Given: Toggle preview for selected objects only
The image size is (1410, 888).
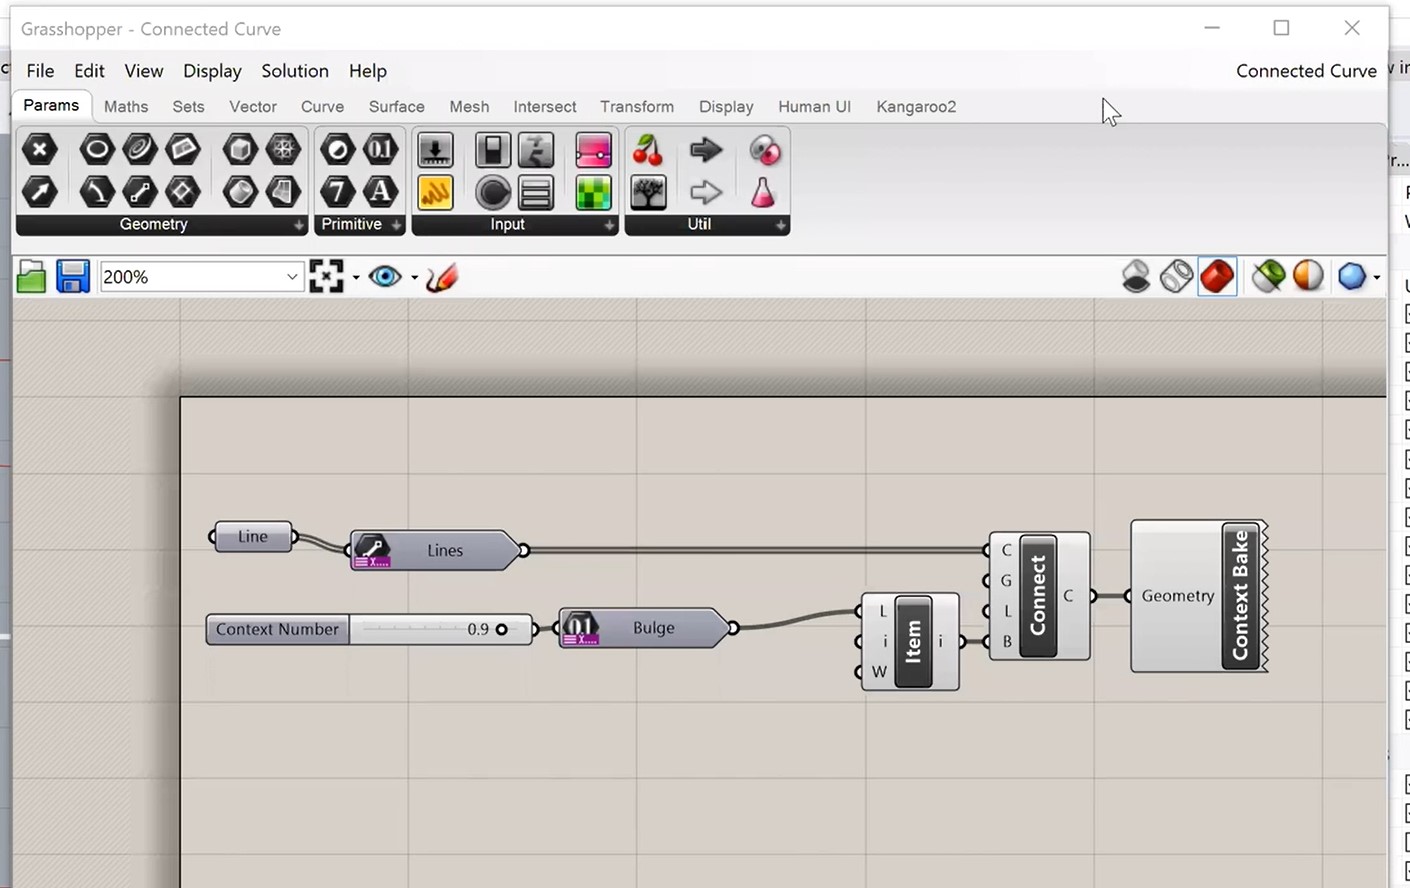Looking at the screenshot, I should pos(1268,276).
